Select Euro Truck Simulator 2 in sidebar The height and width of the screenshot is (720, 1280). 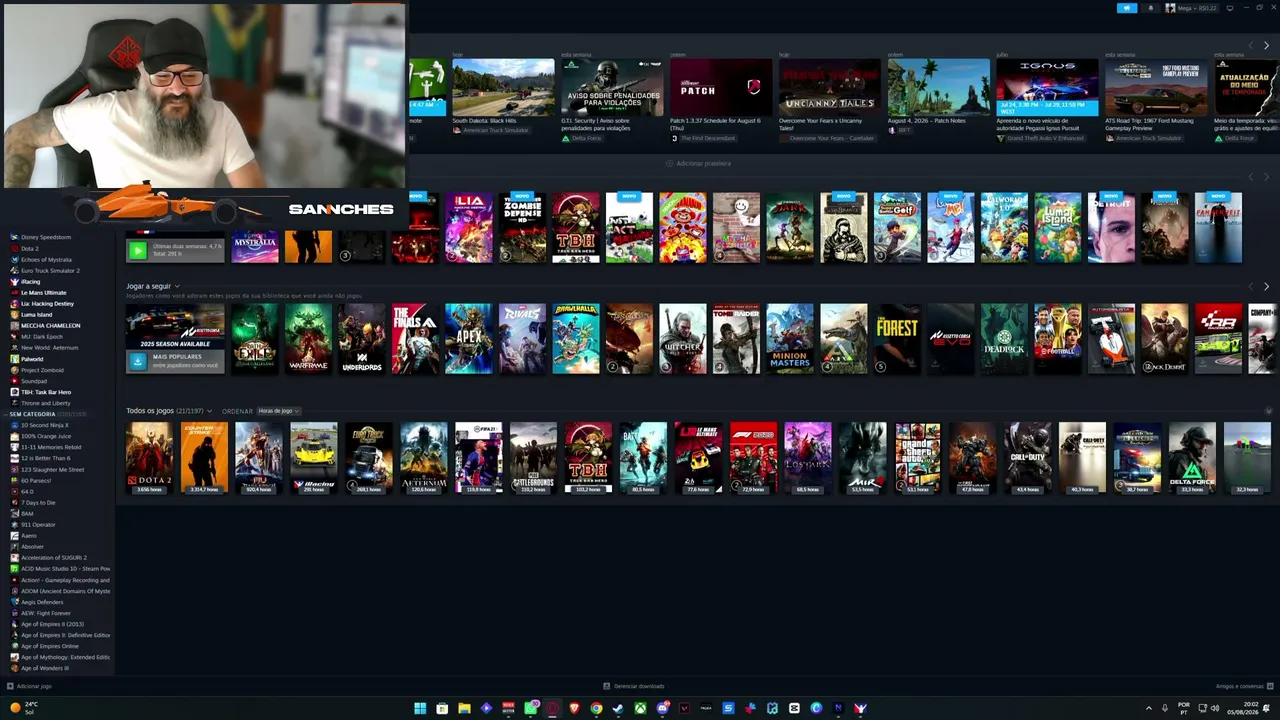tap(50, 270)
